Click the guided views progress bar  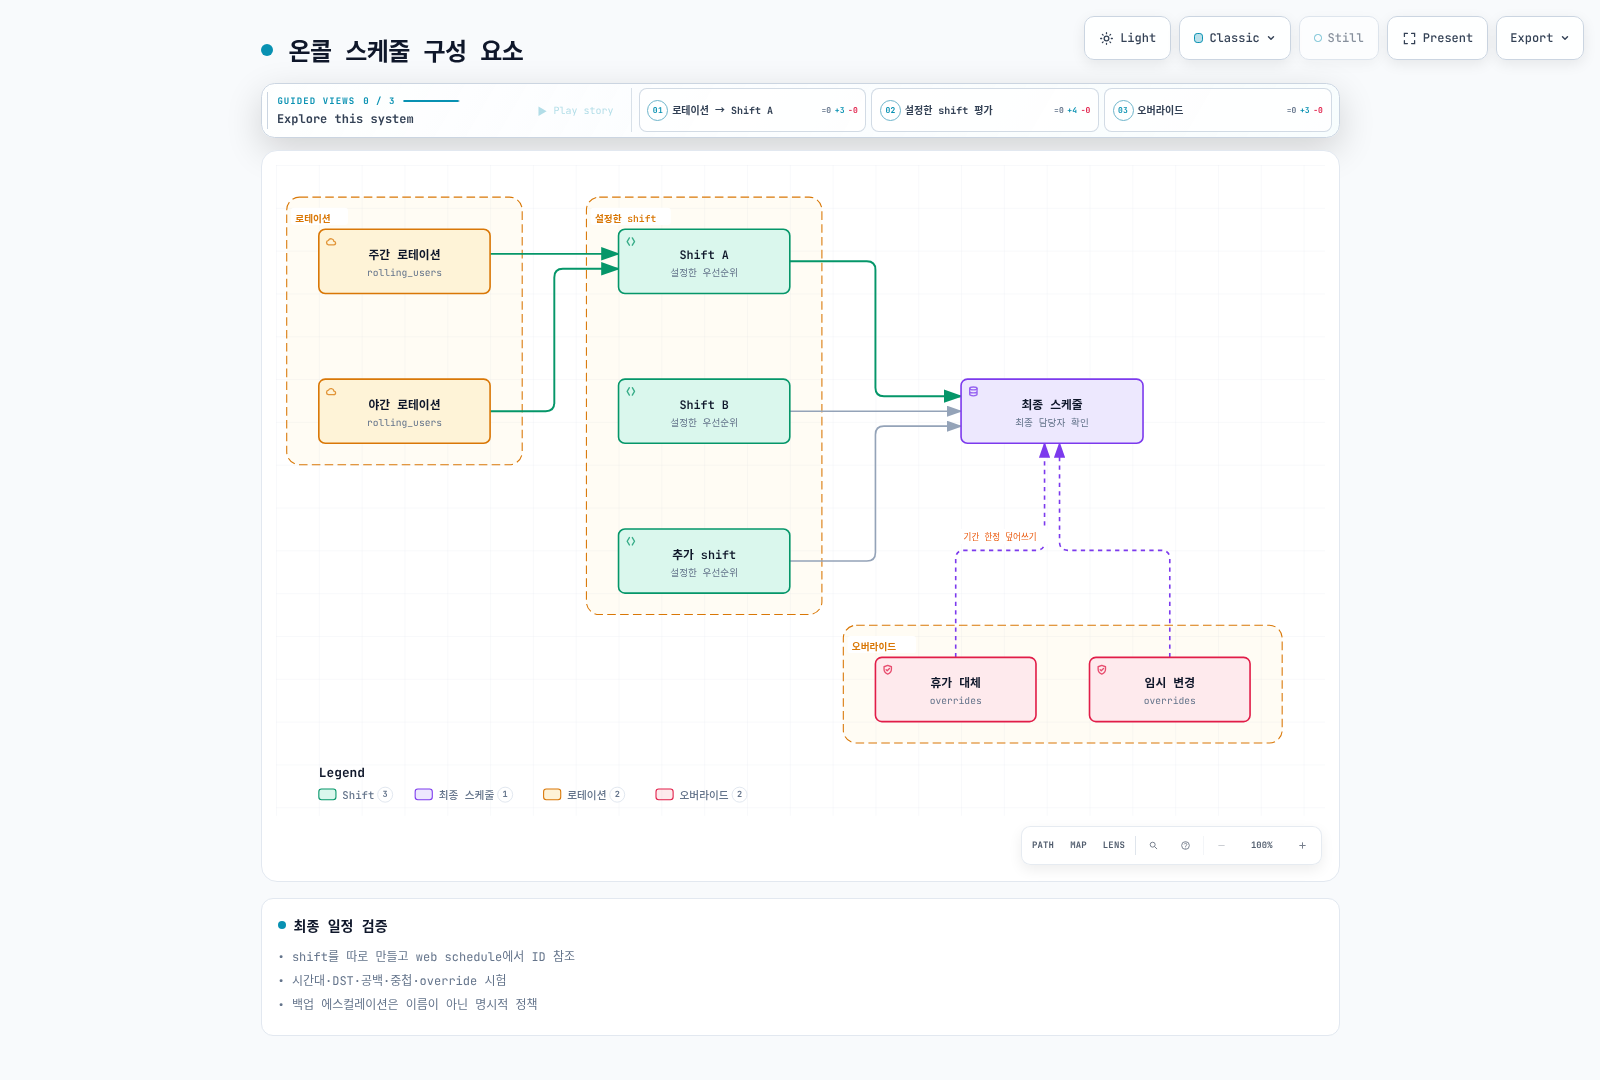[x=431, y=101]
